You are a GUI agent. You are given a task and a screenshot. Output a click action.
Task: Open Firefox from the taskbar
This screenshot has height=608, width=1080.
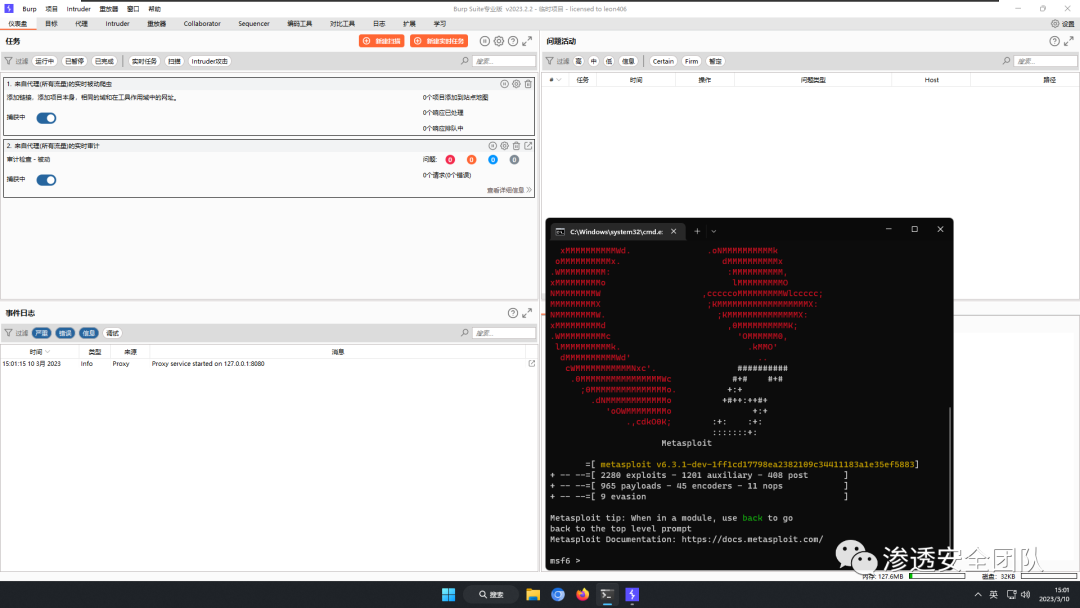coord(583,594)
